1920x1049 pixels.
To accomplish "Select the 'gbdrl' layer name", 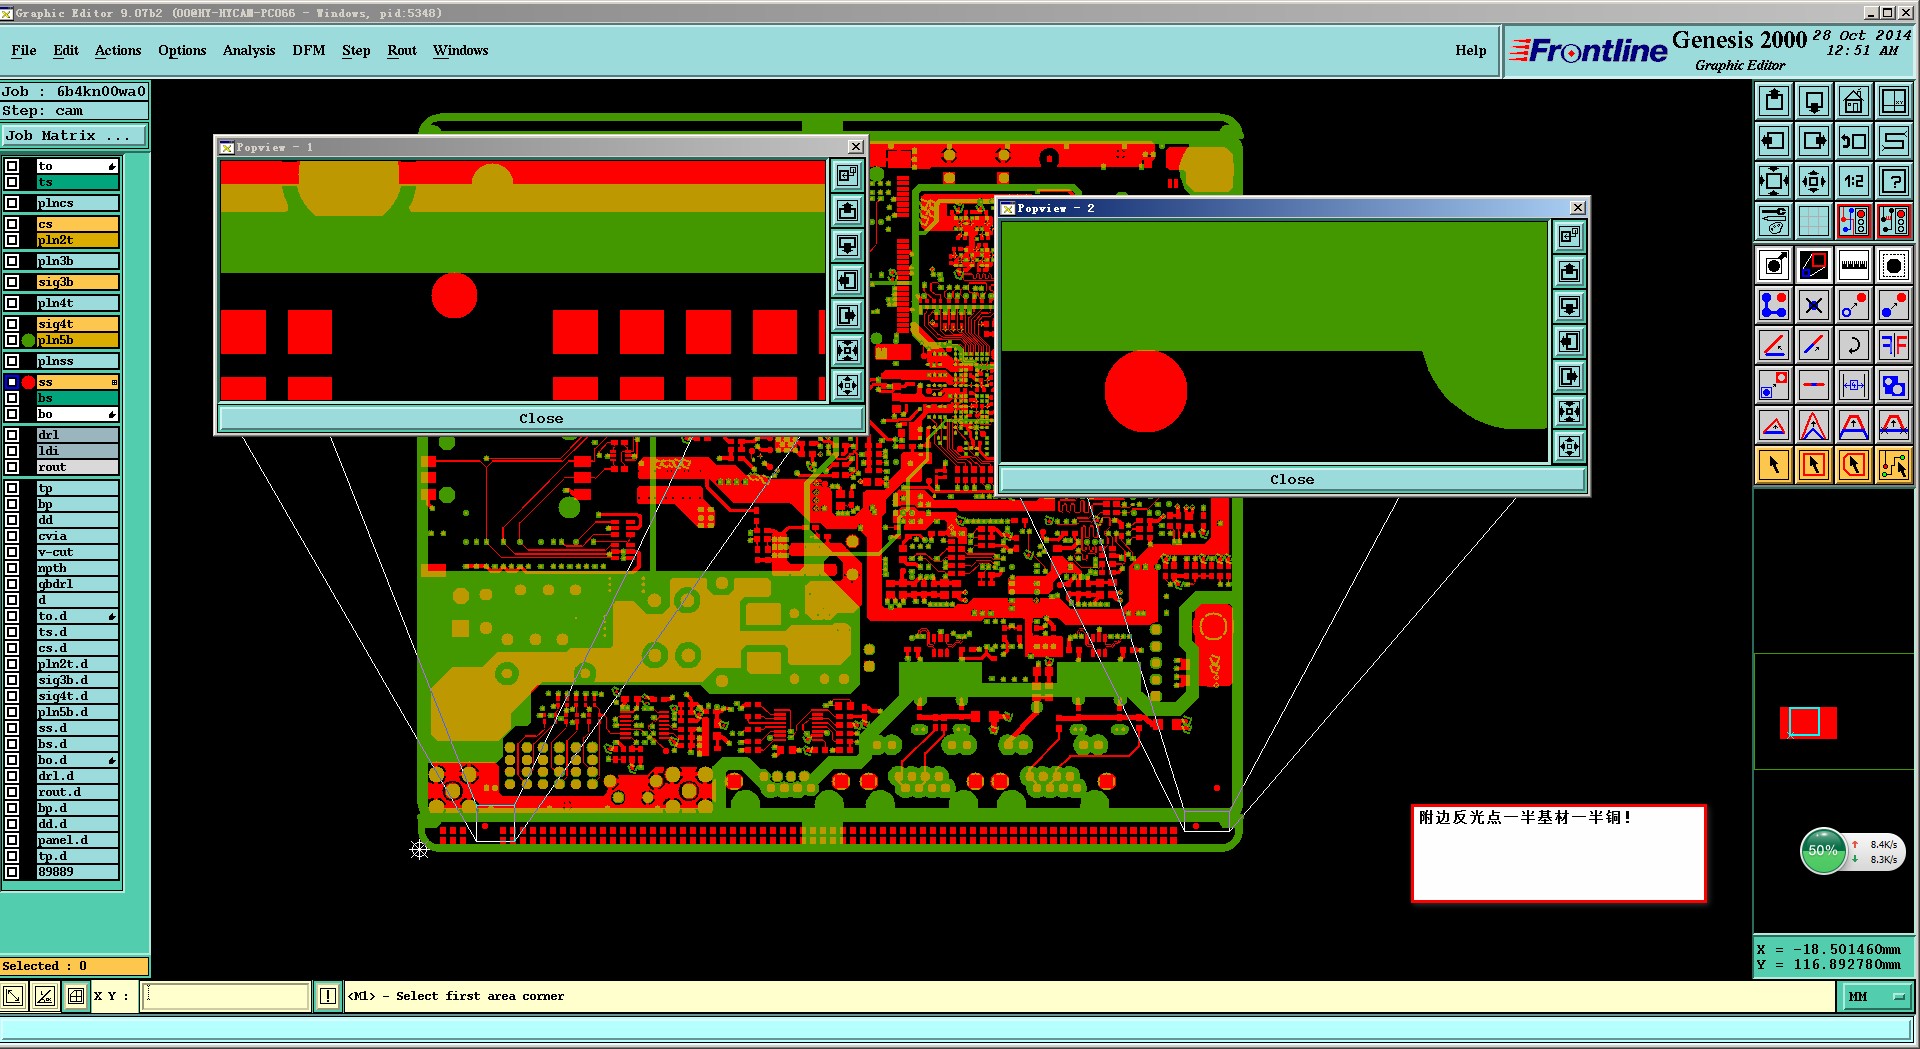I will [77, 584].
